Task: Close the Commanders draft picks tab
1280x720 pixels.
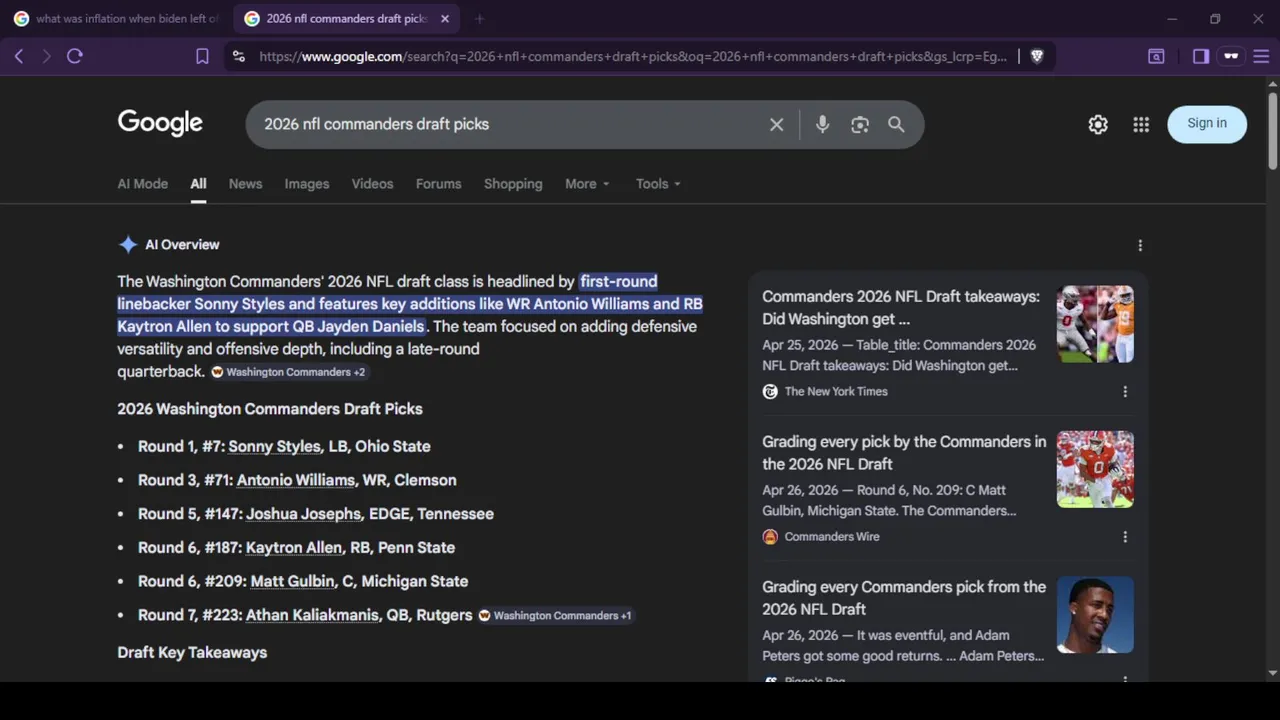Action: tap(445, 19)
